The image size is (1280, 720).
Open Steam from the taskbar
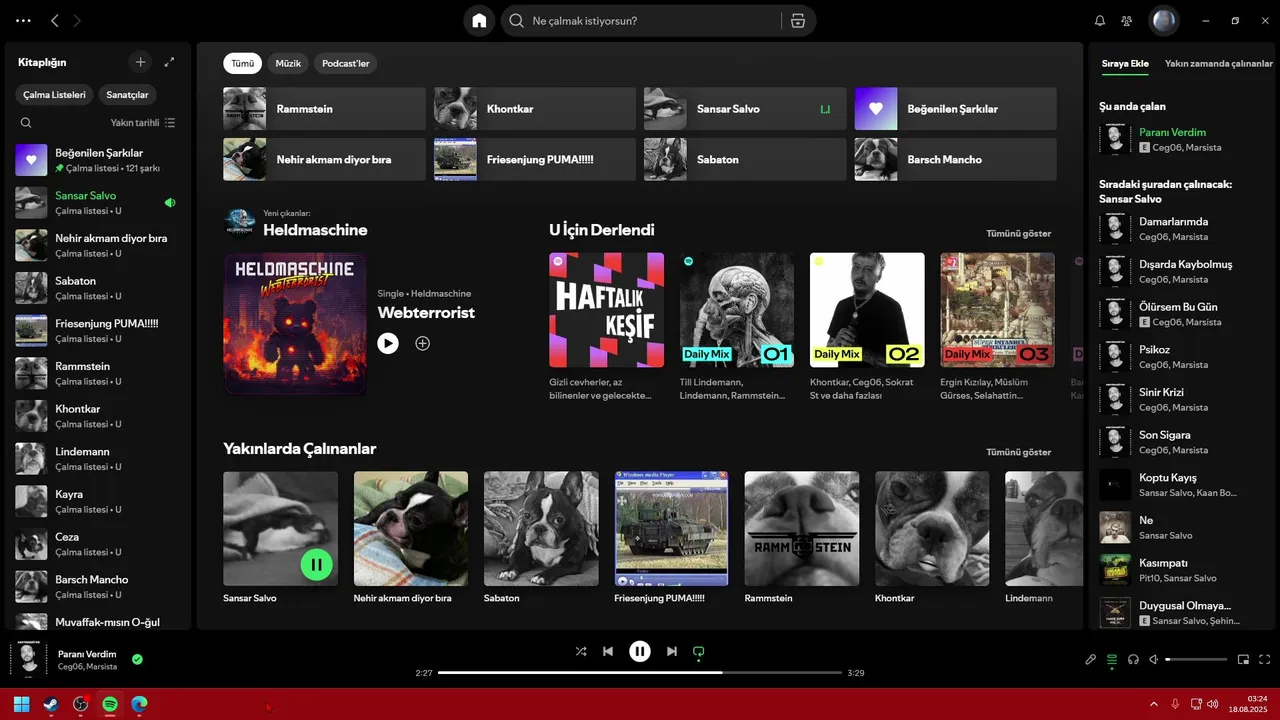pyautogui.click(x=51, y=704)
